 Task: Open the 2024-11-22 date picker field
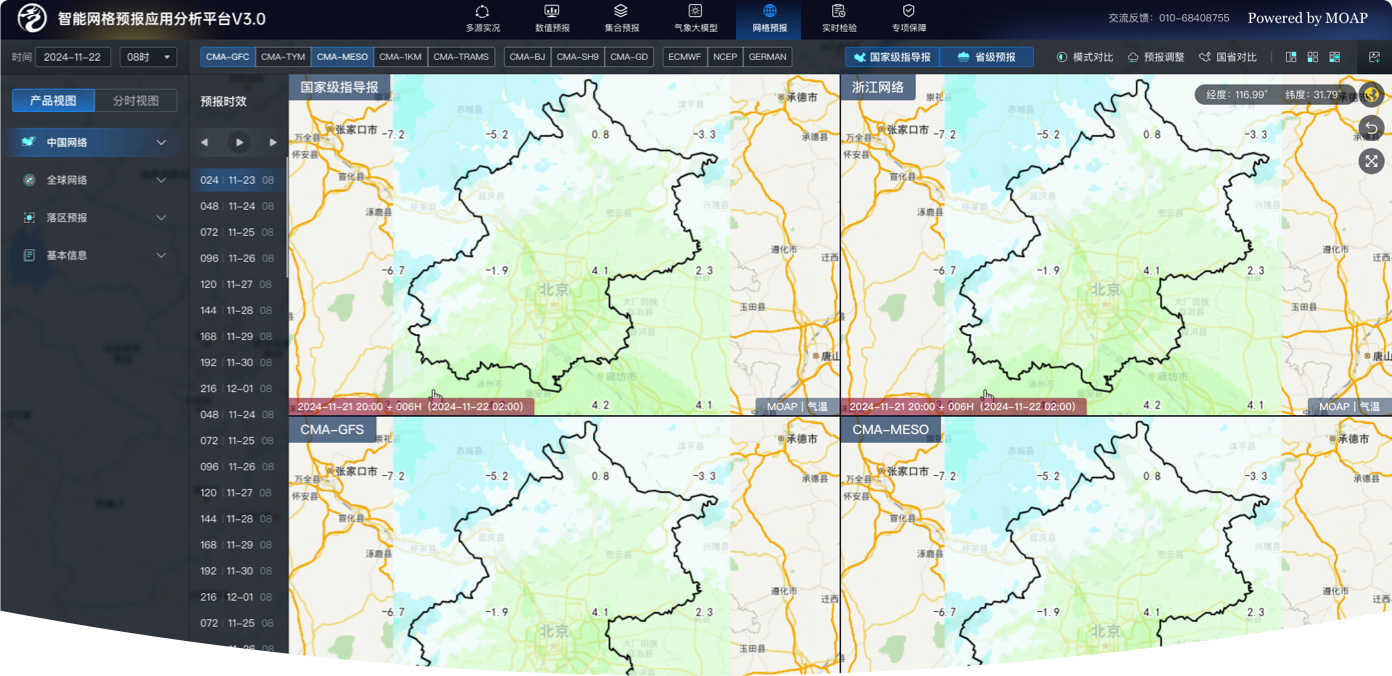[x=71, y=57]
